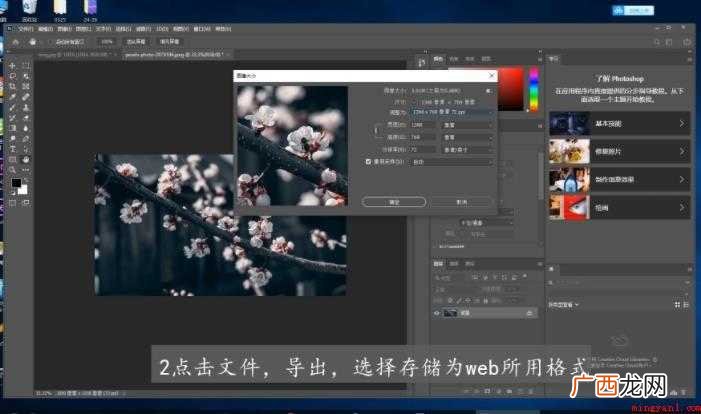The height and width of the screenshot is (414, 701).
Task: Click the foreground color swatch
Action: click(16, 182)
